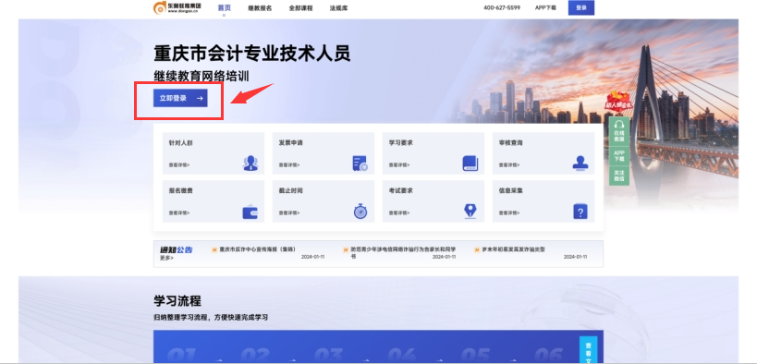
Task: Click the book icon in 学习要求 card
Action: pyautogui.click(x=470, y=163)
